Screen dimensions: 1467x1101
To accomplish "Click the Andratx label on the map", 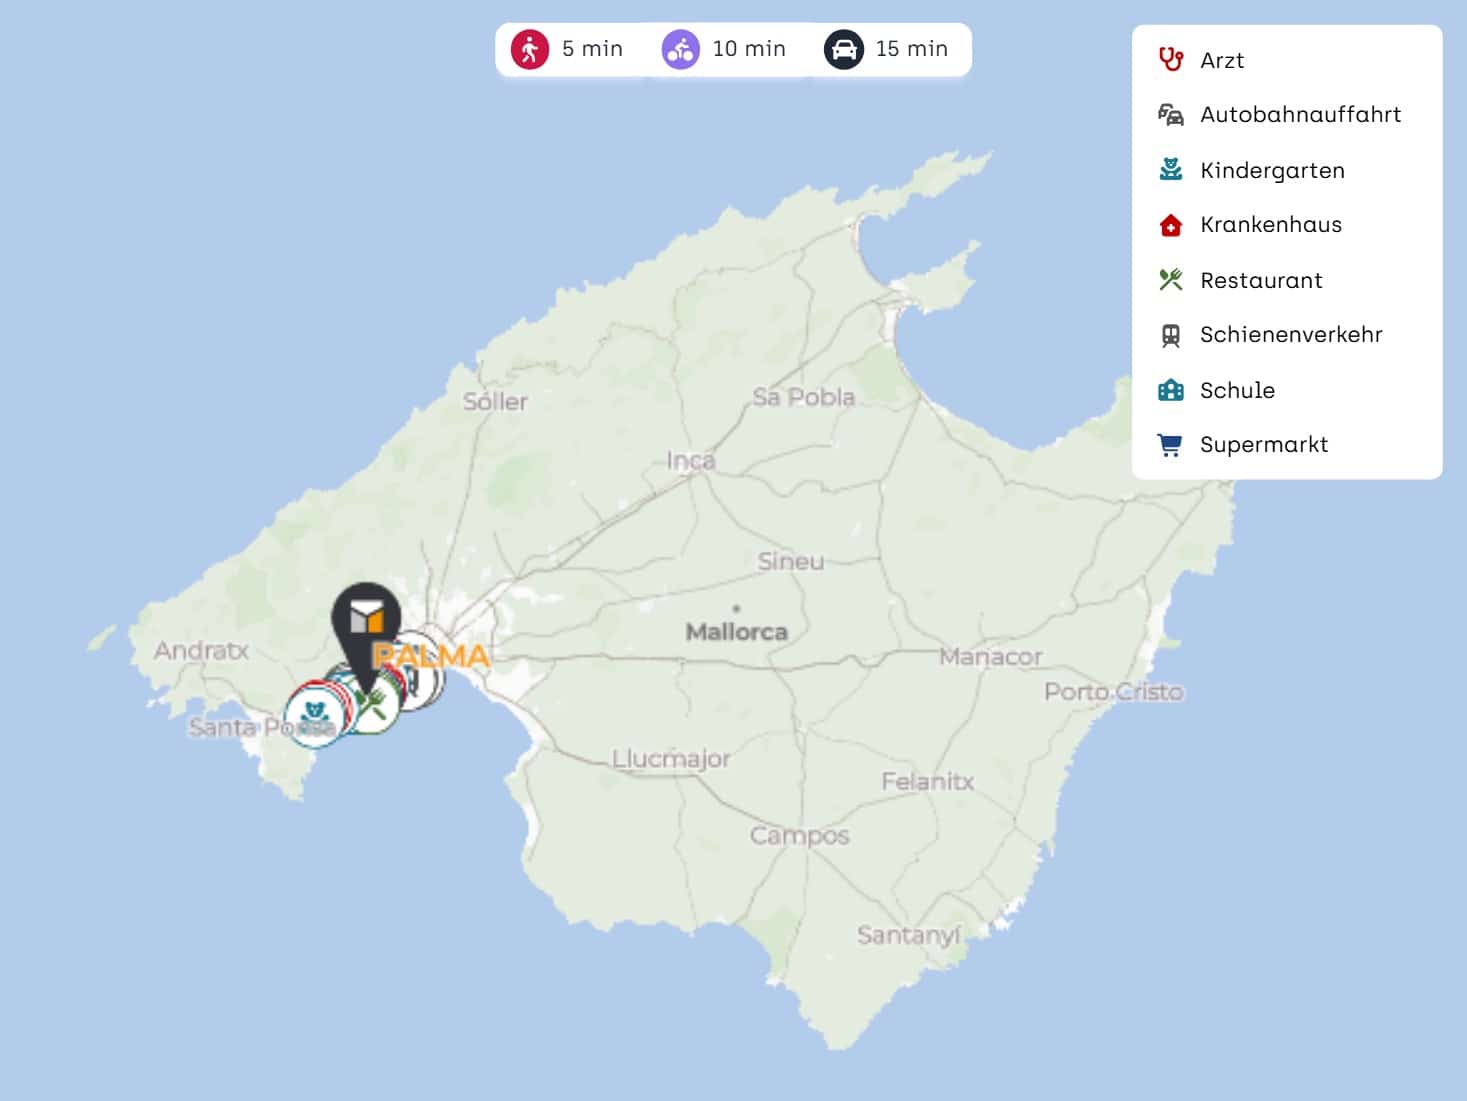I will [x=201, y=651].
